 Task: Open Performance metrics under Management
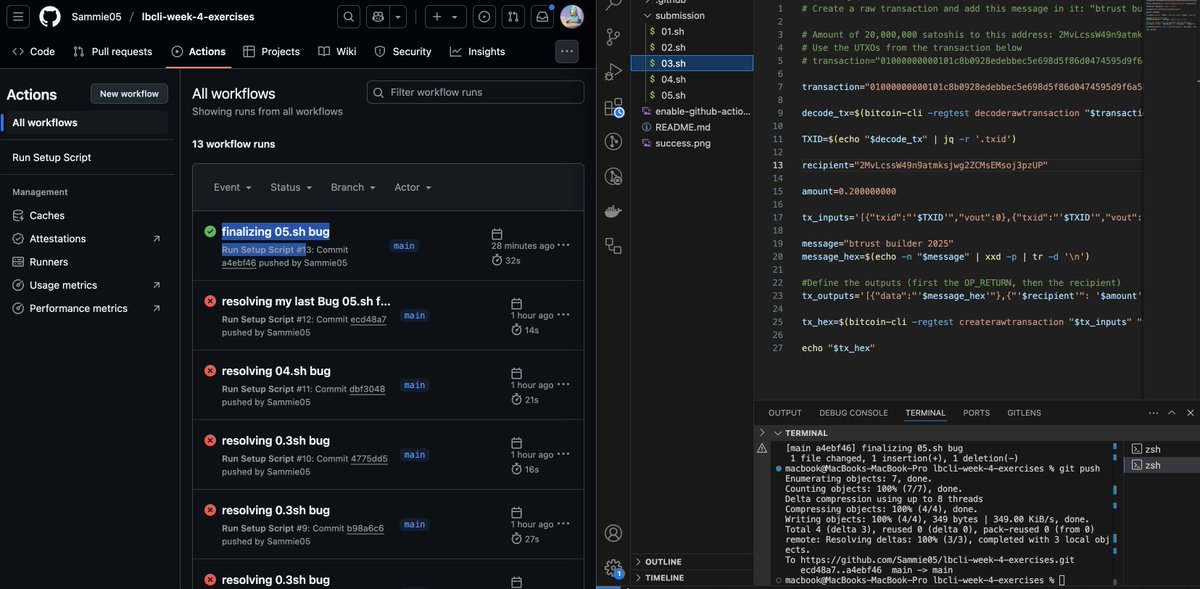pyautogui.click(x=85, y=308)
